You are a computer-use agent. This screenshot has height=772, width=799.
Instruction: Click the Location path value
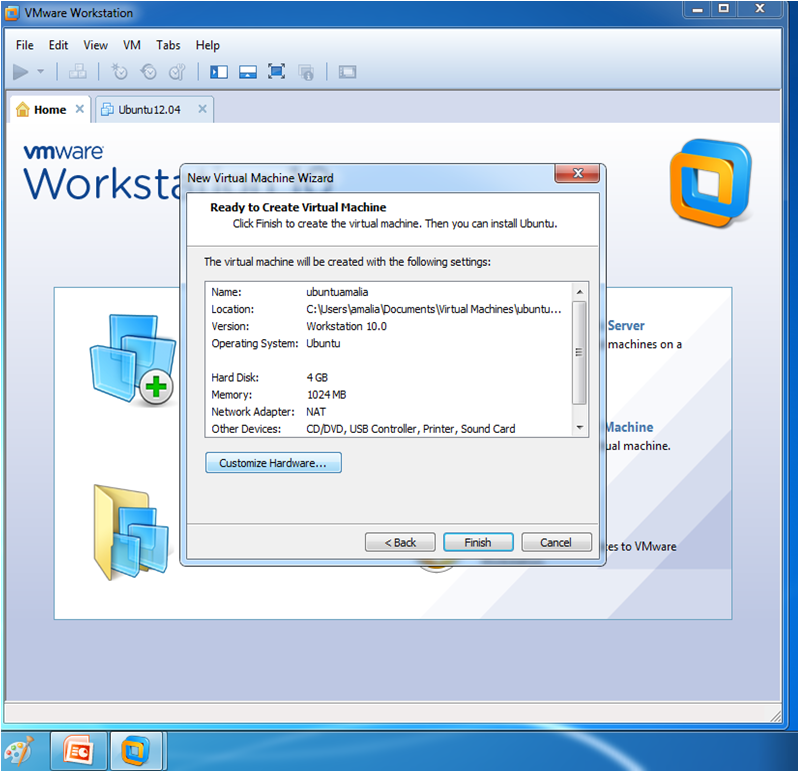[x=434, y=309]
